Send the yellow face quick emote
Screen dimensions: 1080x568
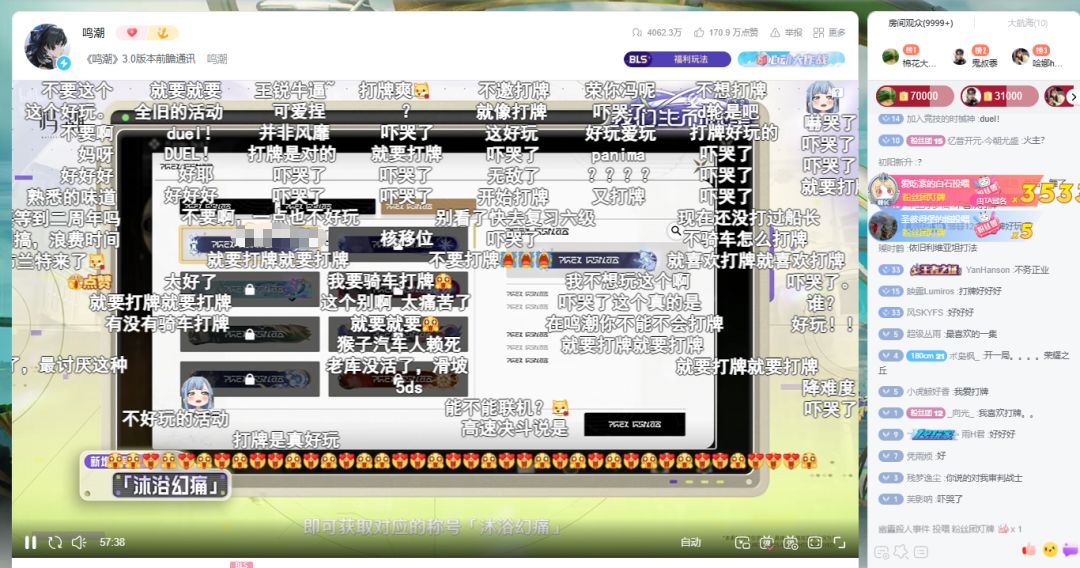click(1050, 549)
